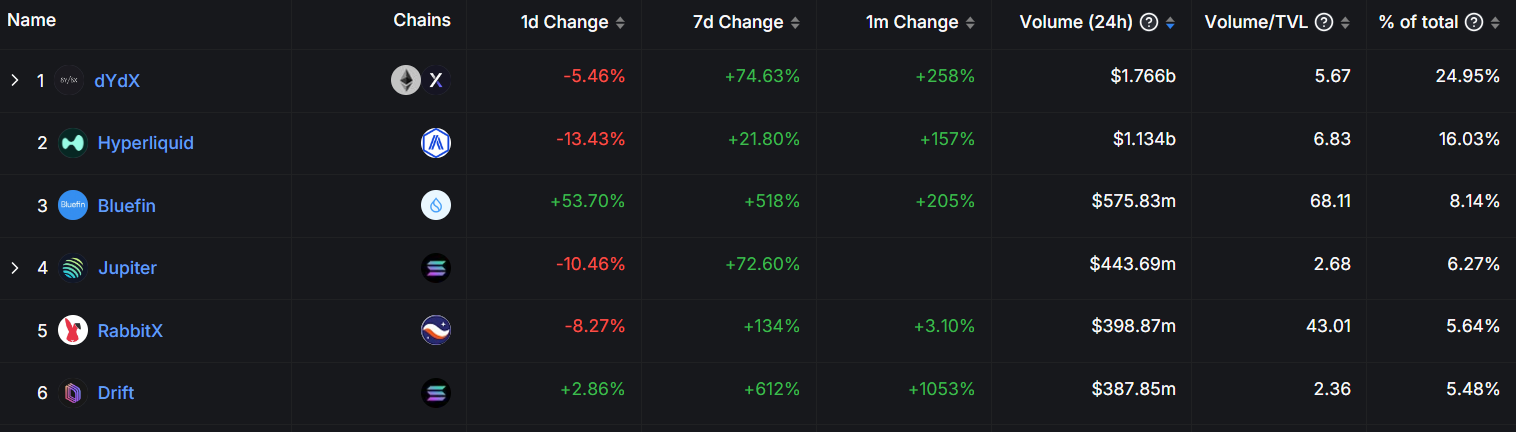Image resolution: width=1516 pixels, height=432 pixels.
Task: Click the Ethereum chain icon for dYdX
Action: coord(405,80)
